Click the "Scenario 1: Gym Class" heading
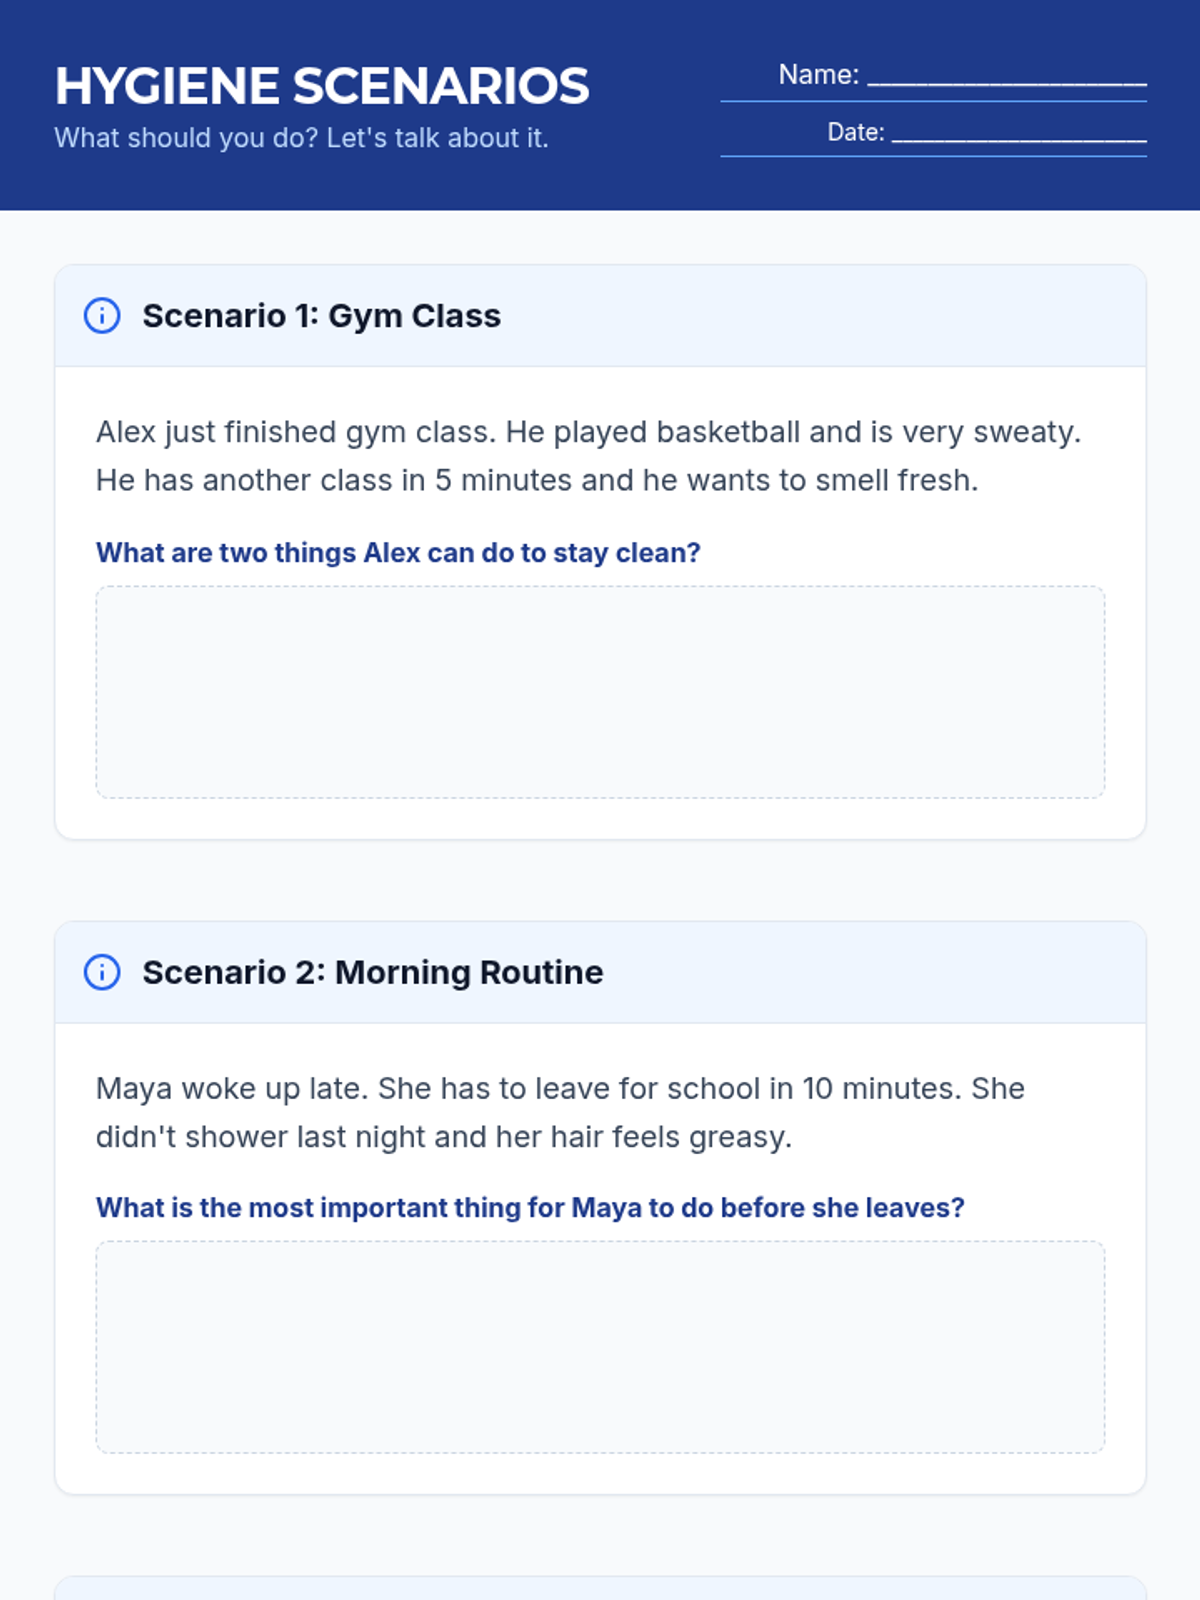1200x1600 pixels. (321, 316)
